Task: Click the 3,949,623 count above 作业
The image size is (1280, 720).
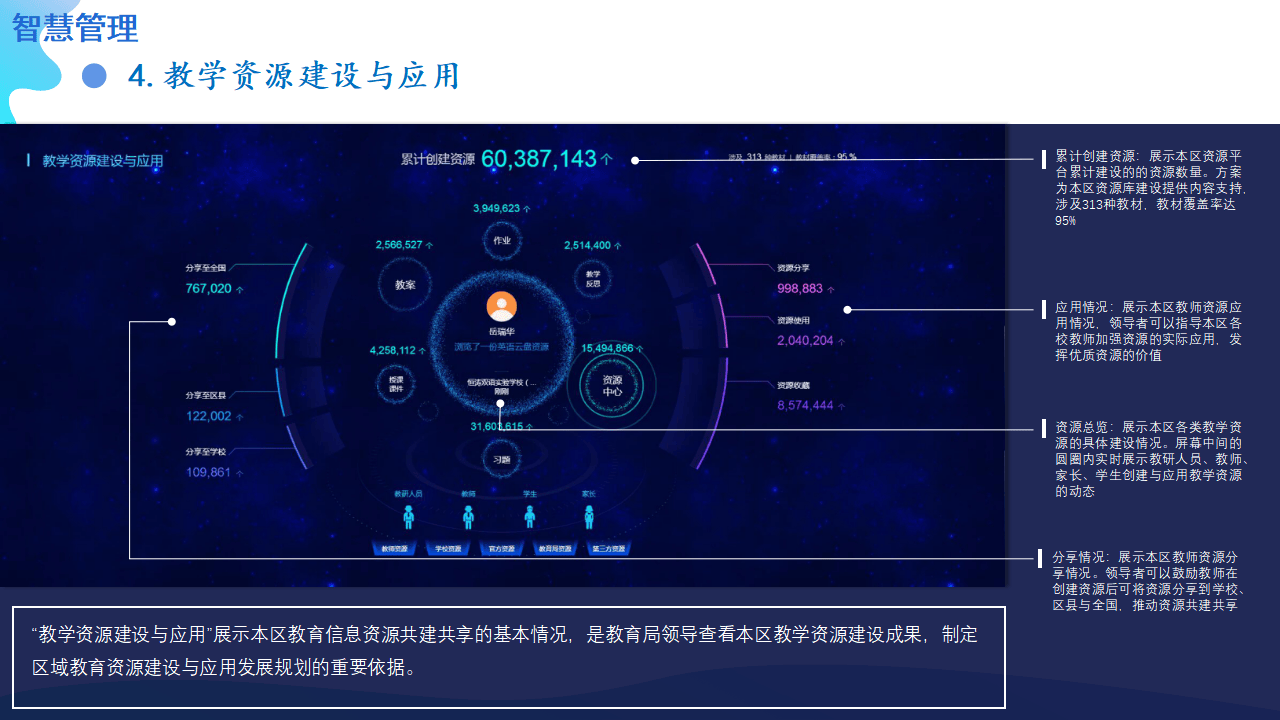Action: 497,208
